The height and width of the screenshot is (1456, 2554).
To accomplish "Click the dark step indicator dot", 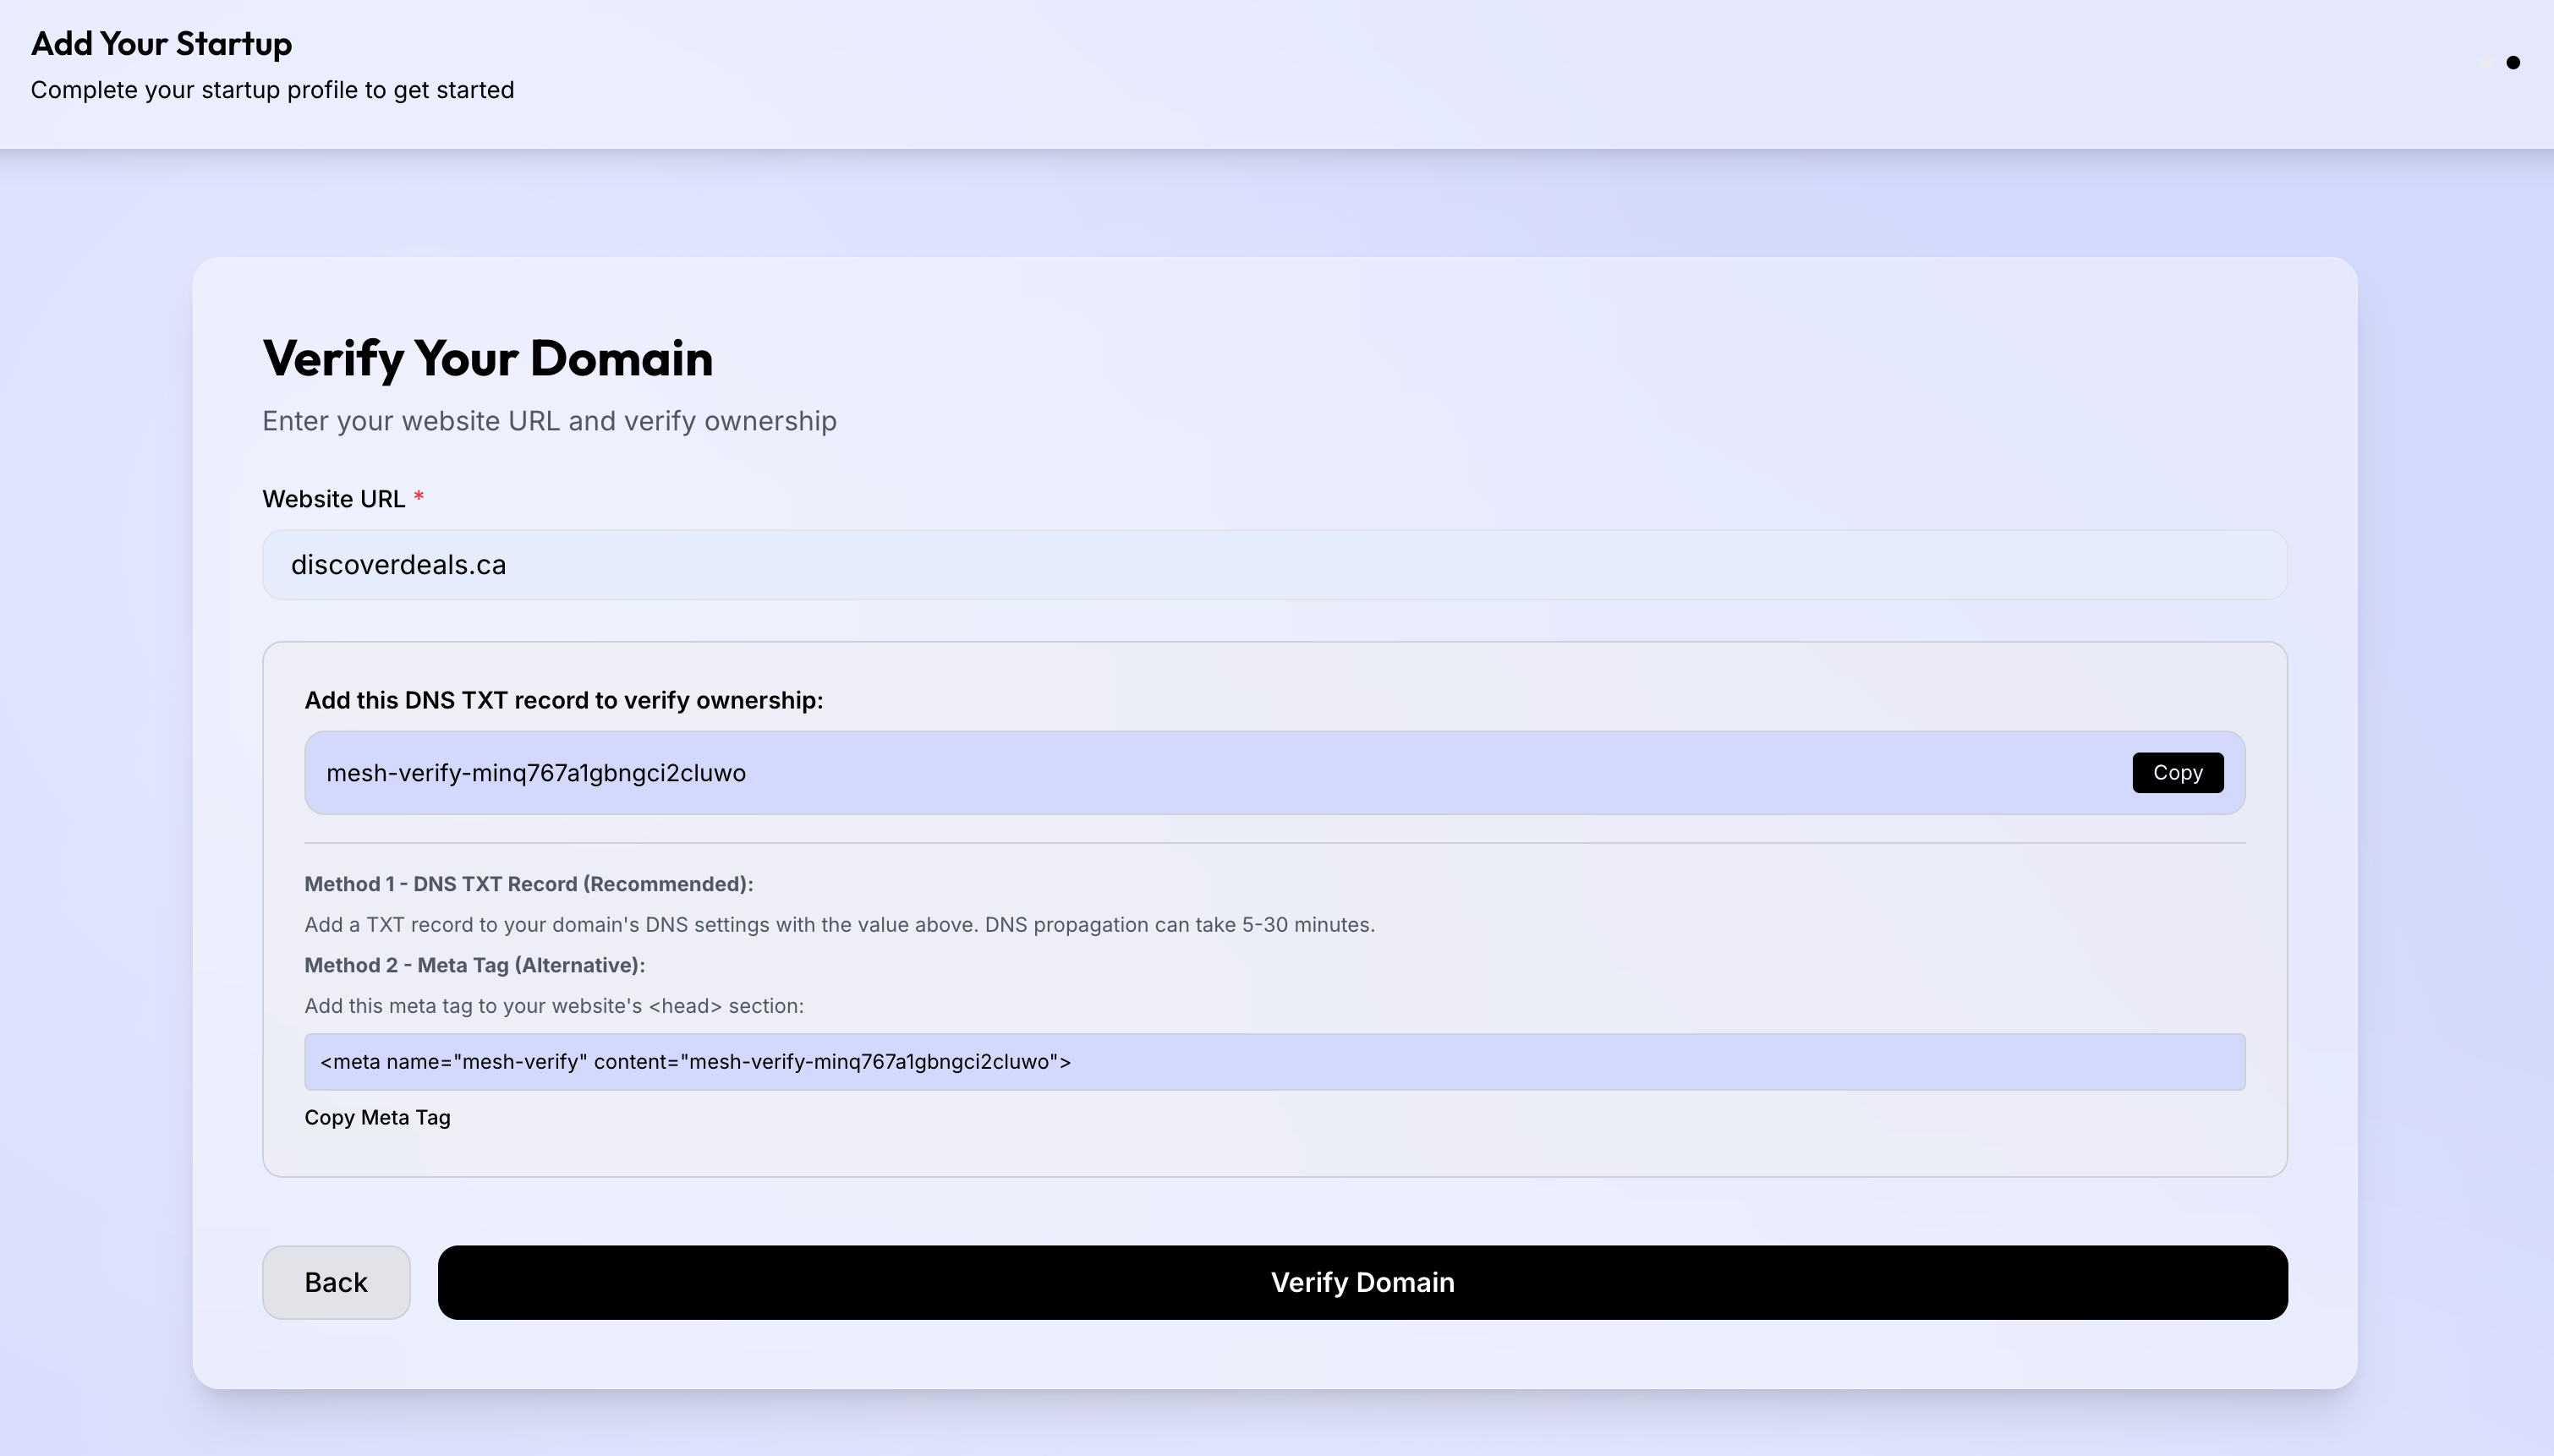I will pyautogui.click(x=2513, y=62).
